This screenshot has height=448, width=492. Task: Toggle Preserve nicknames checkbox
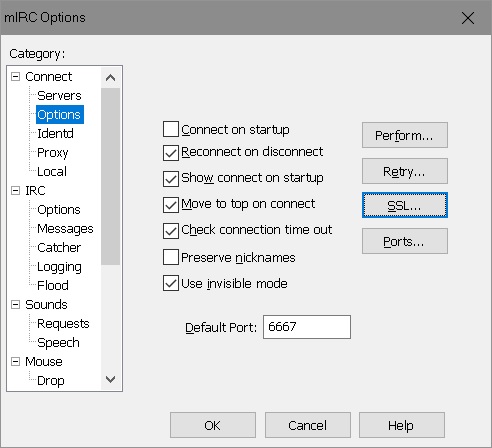coord(171,257)
